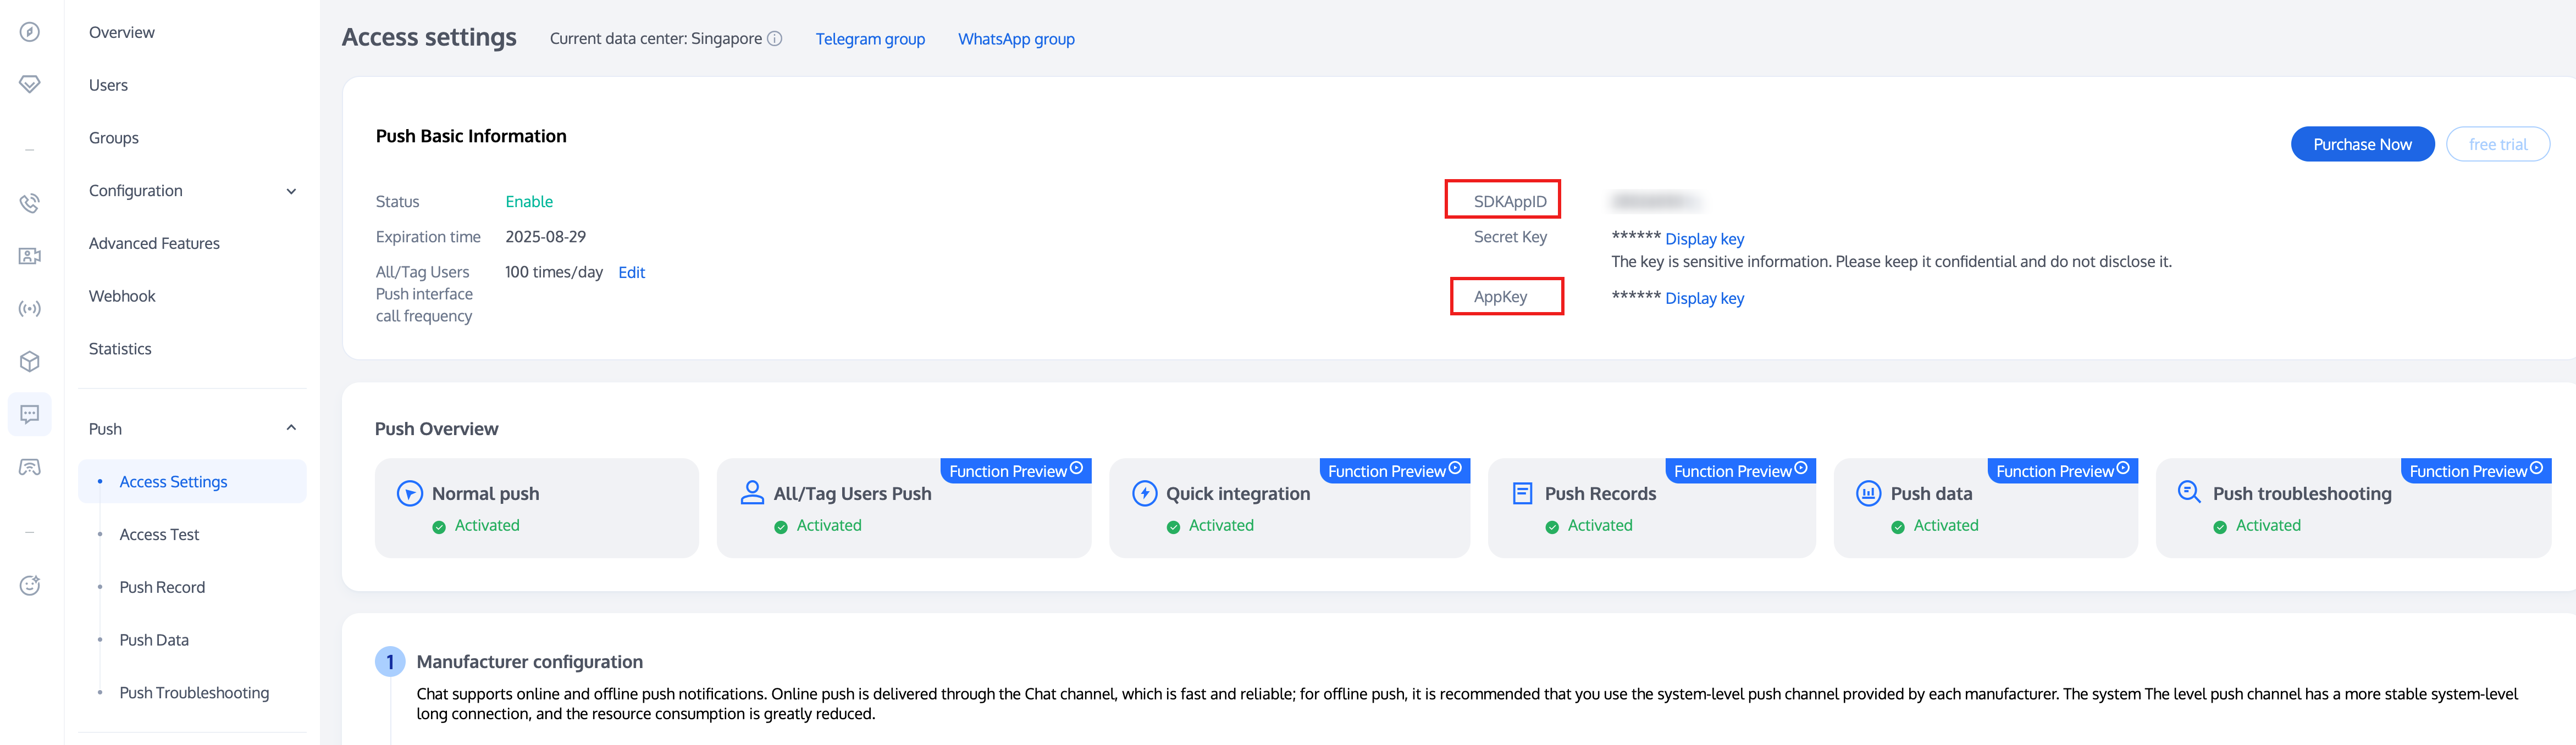Click the data center info icon
The image size is (2576, 745).
coord(774,39)
